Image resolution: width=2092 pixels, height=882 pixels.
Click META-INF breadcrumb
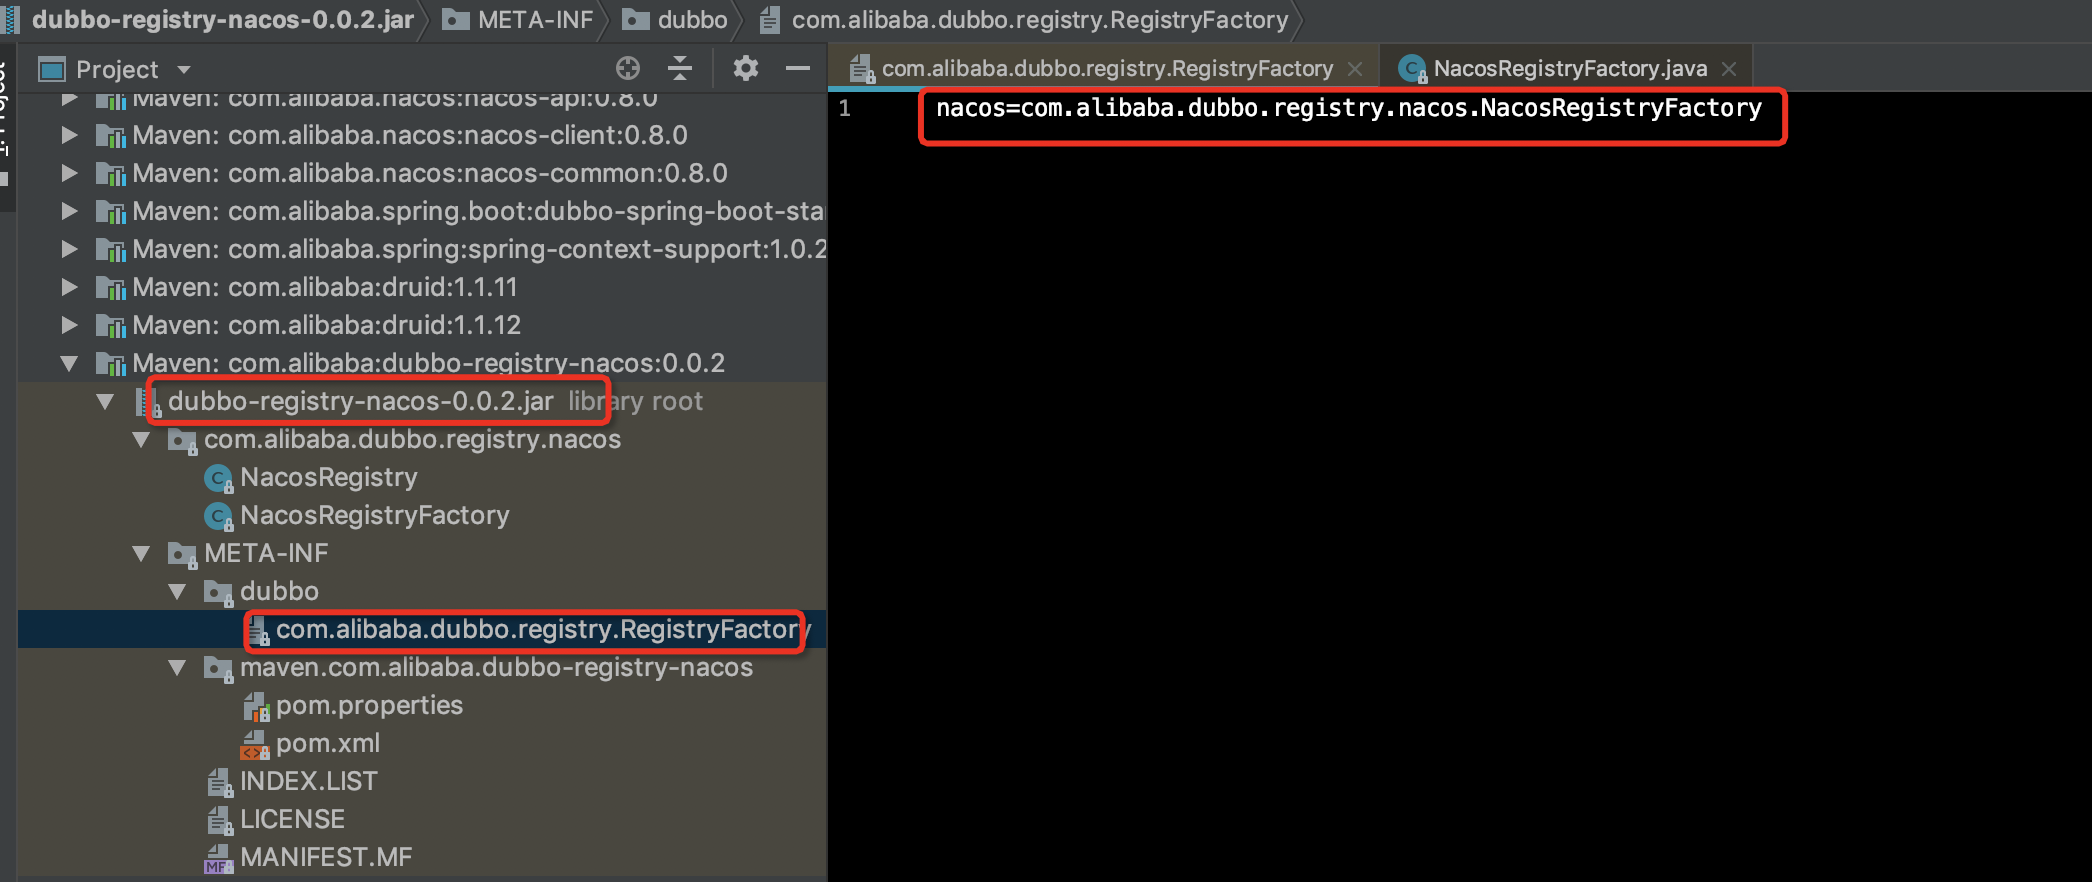pos(518,20)
